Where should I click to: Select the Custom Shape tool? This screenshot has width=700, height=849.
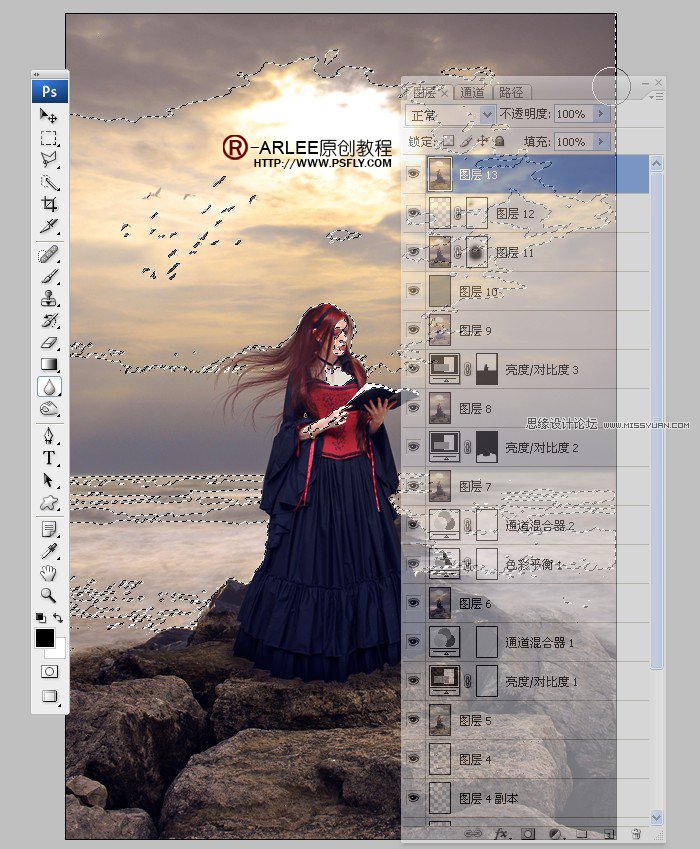tap(49, 502)
